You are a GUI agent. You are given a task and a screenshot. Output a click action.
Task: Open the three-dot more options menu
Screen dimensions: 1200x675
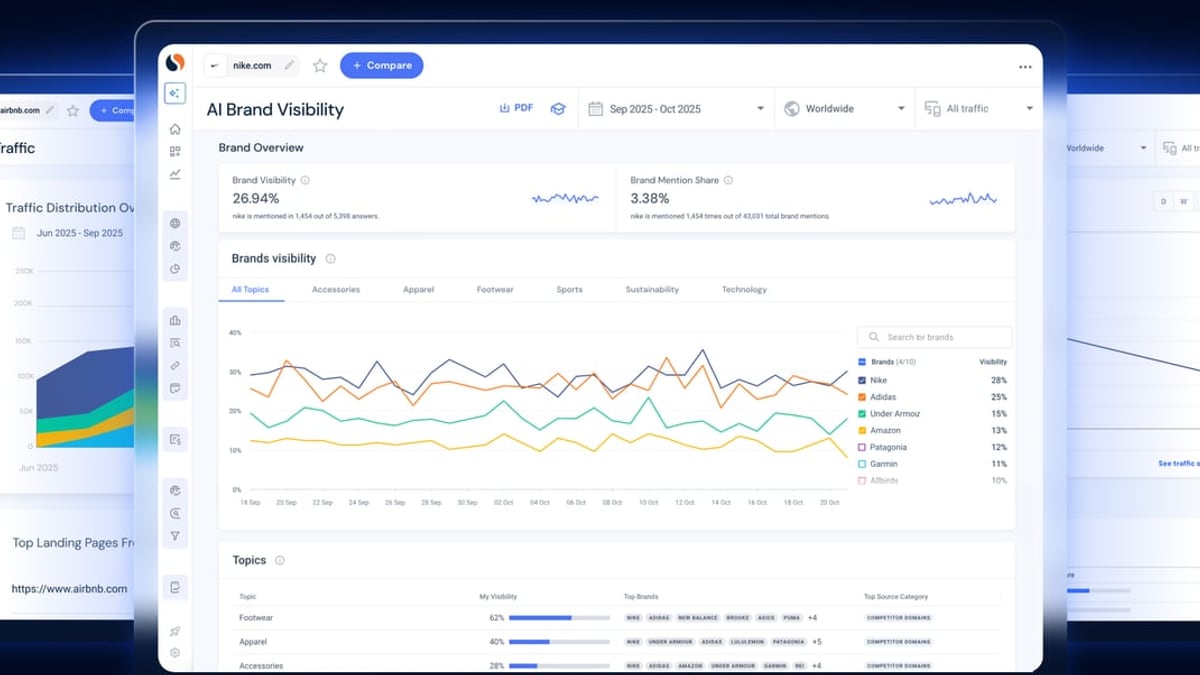(x=1025, y=67)
